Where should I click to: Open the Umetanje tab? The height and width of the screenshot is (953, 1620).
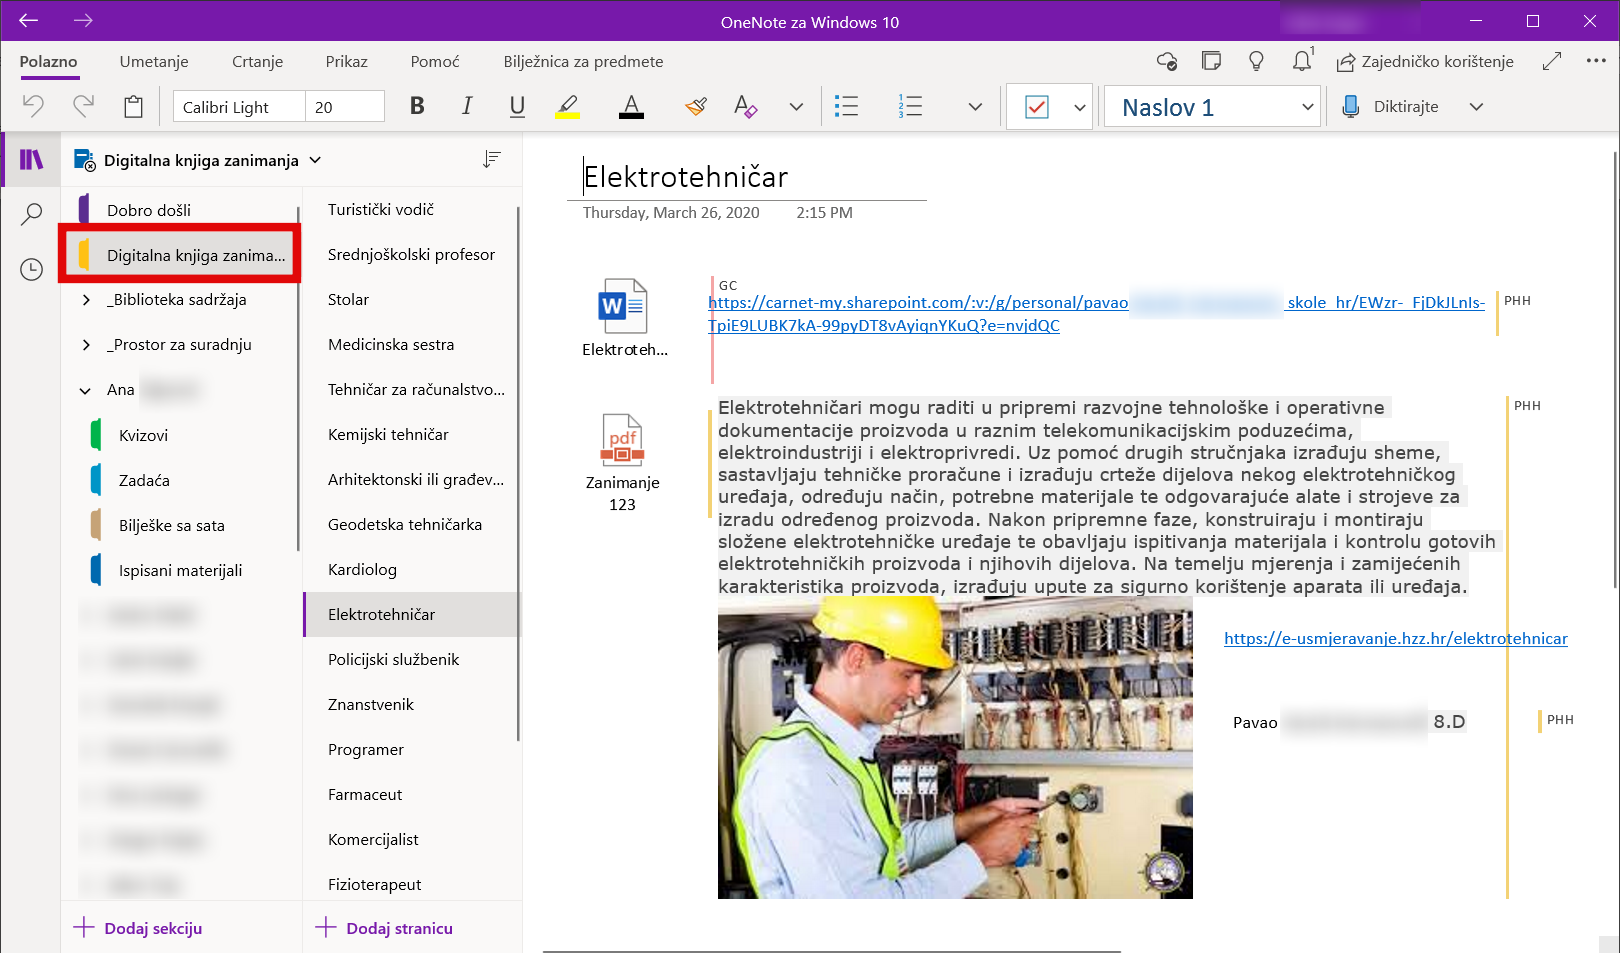click(154, 61)
